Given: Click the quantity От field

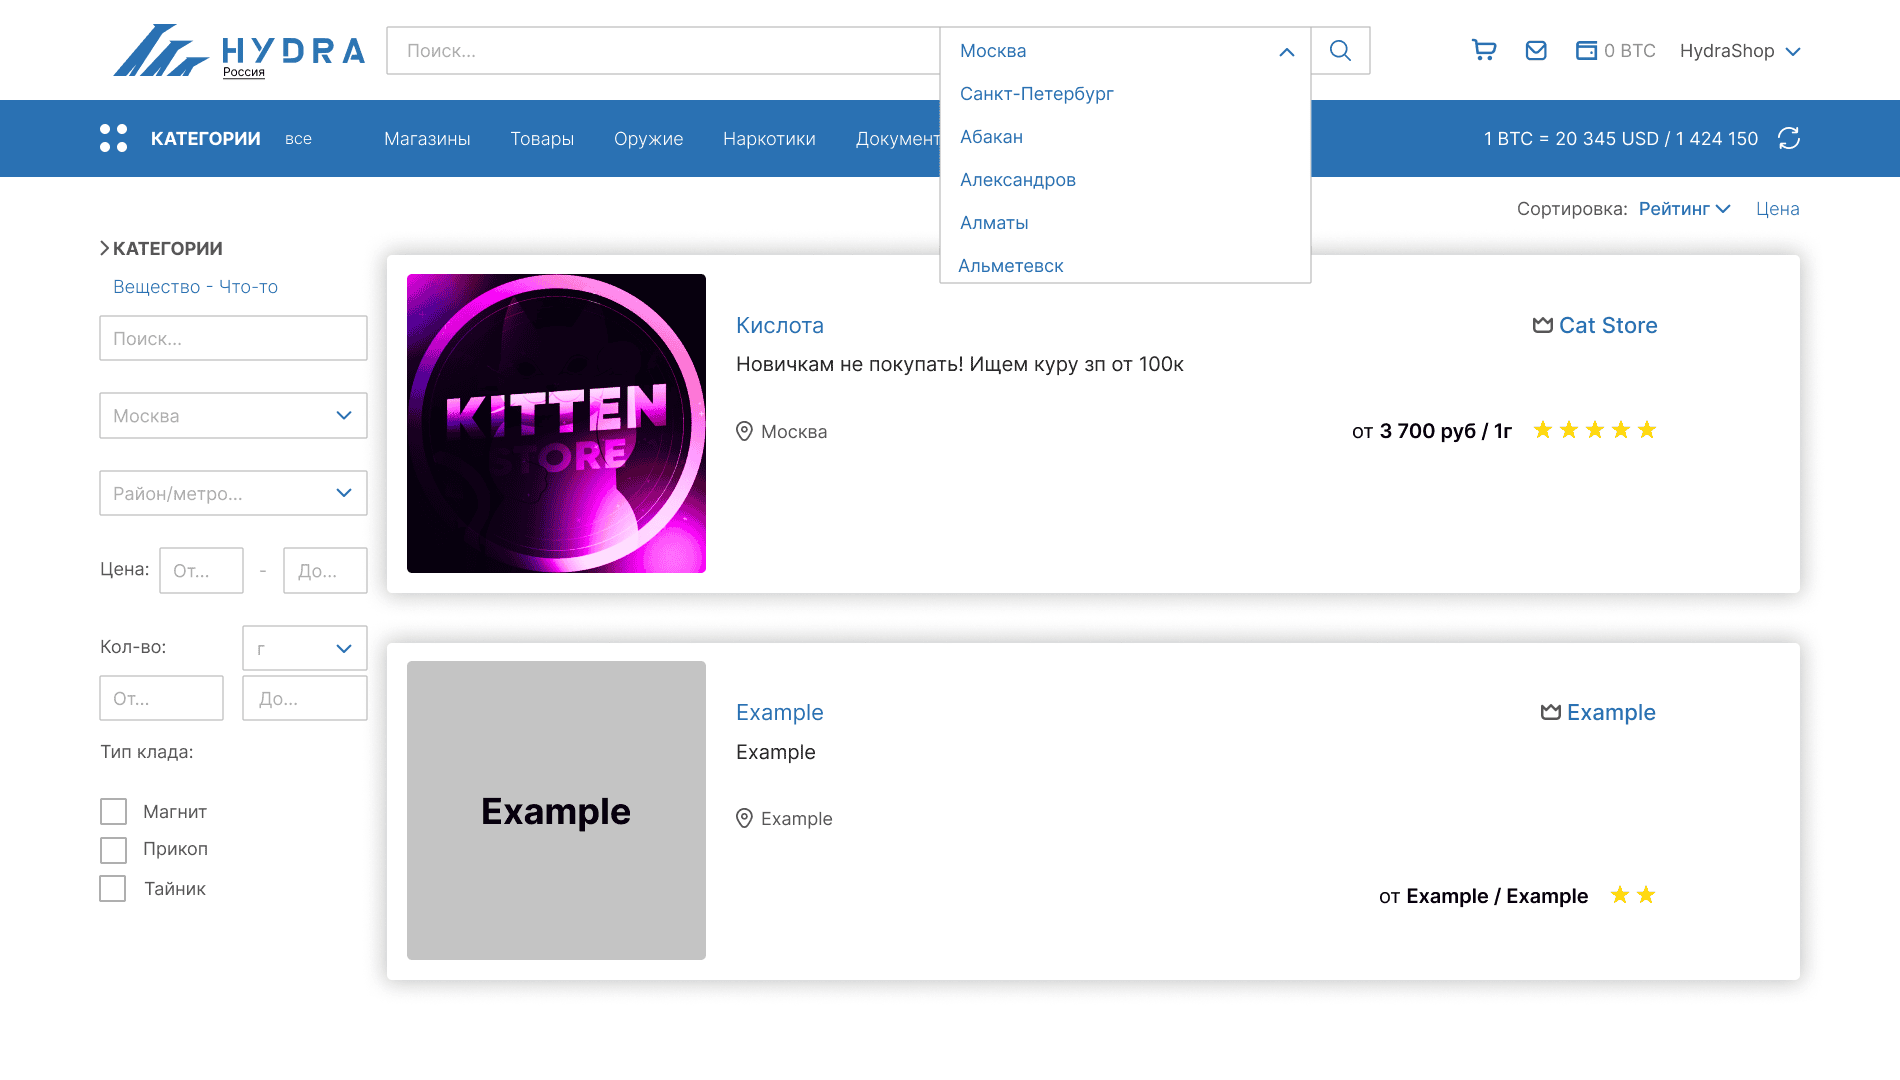Looking at the screenshot, I should pos(161,698).
